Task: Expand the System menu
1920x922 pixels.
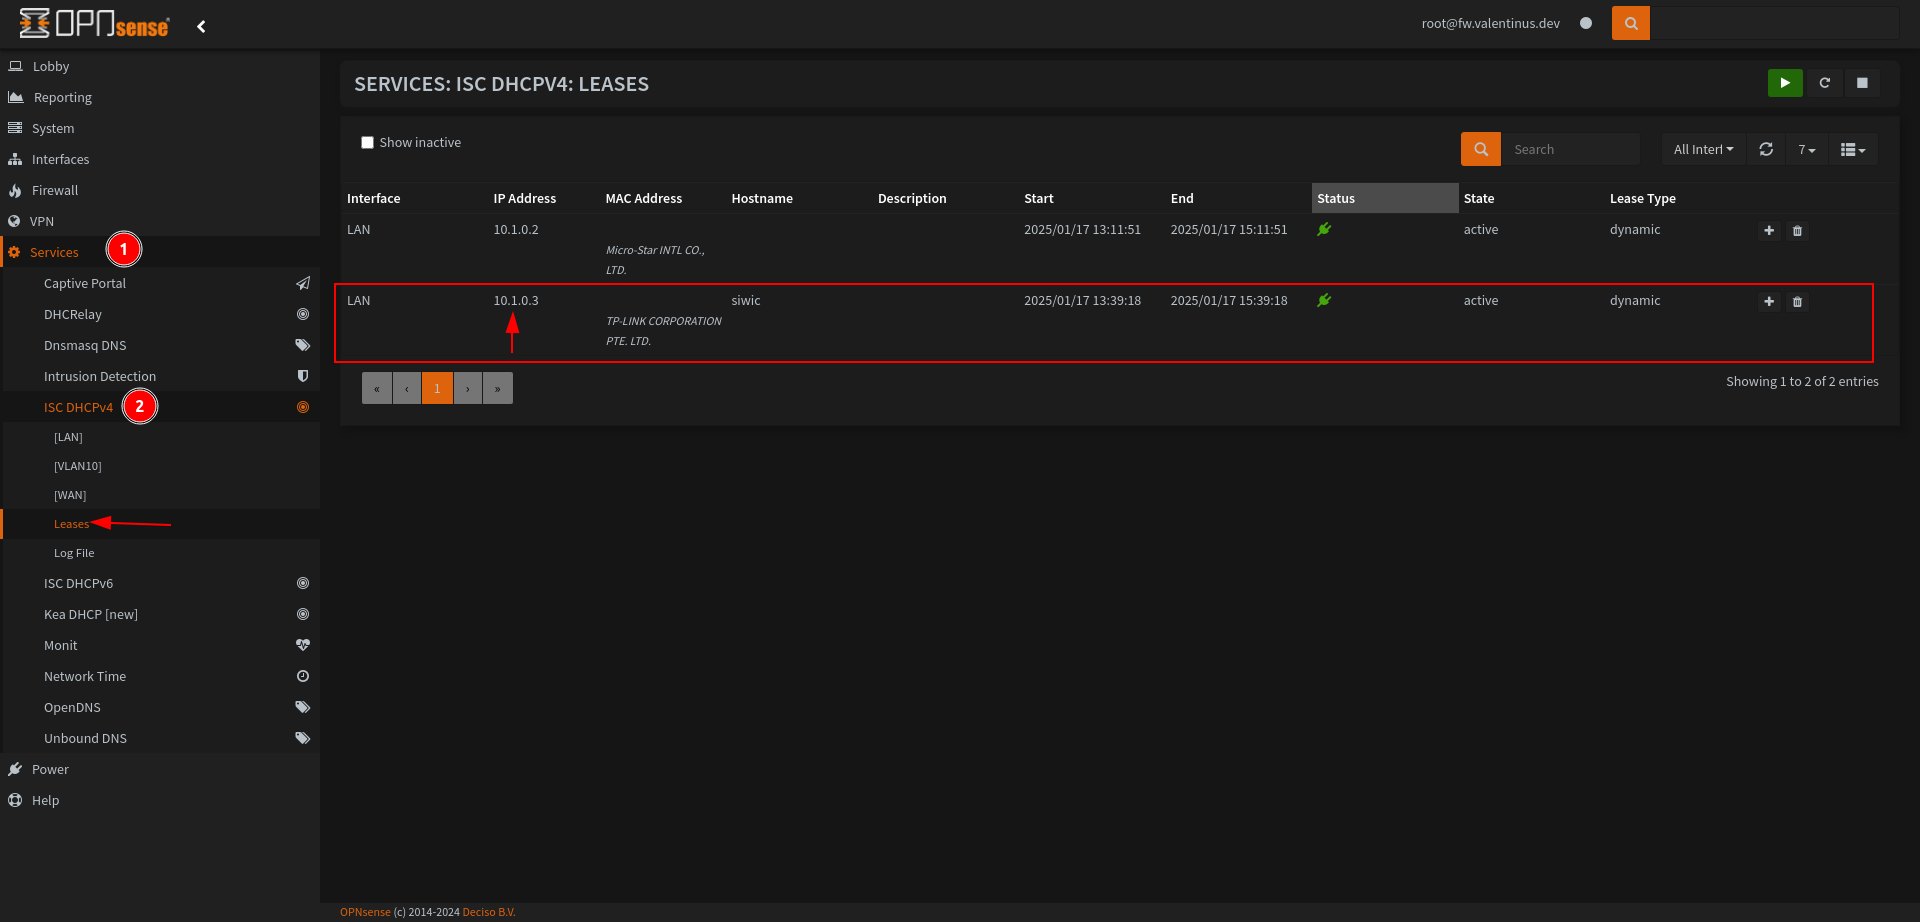Action: pos(53,128)
